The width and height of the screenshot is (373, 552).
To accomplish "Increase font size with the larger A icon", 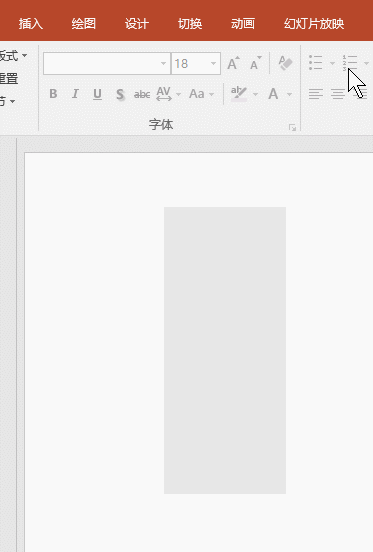I will pyautogui.click(x=233, y=63).
